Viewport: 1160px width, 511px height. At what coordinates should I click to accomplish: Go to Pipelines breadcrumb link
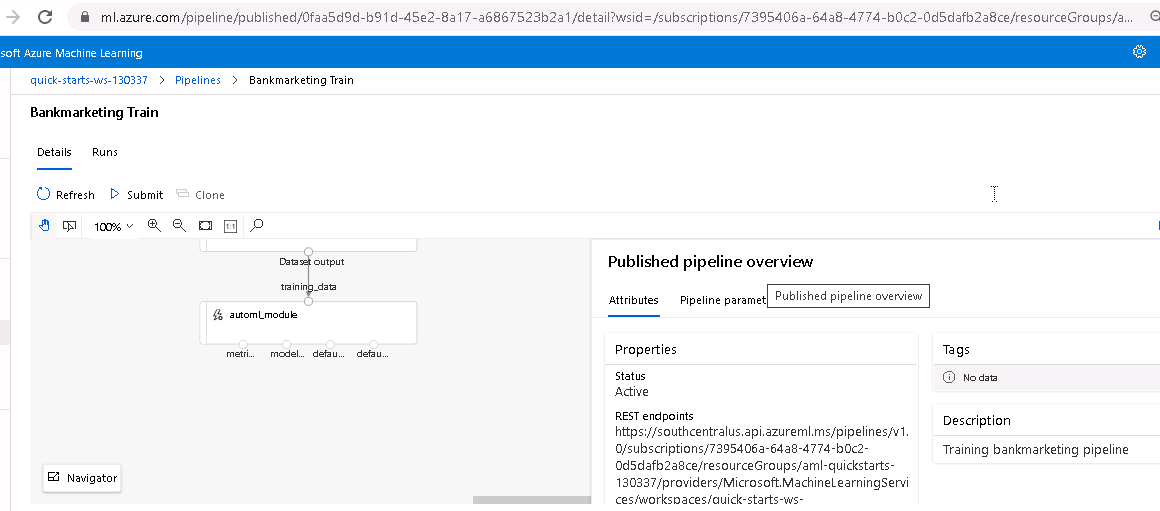coord(198,80)
